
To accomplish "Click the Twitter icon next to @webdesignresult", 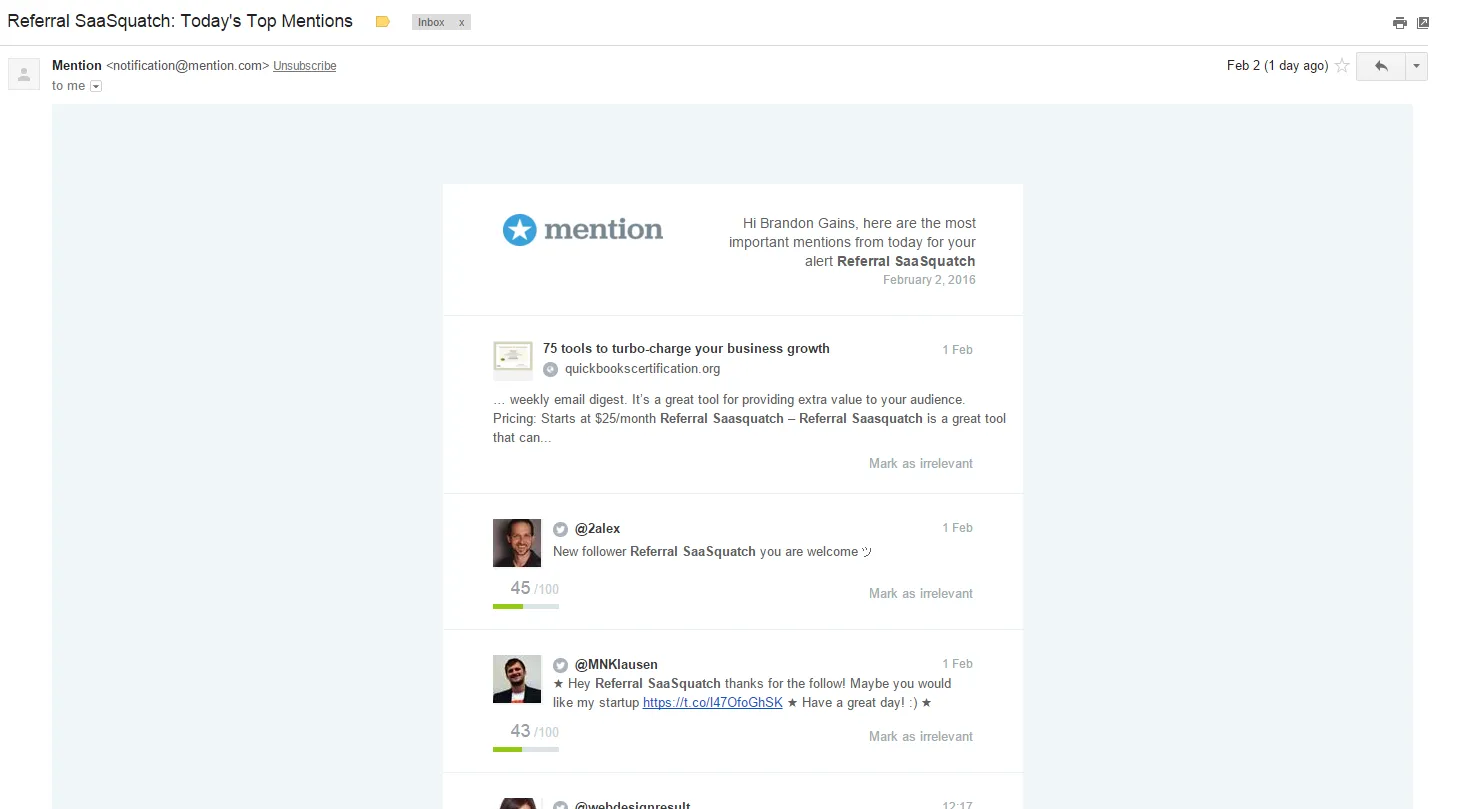I will (561, 805).
